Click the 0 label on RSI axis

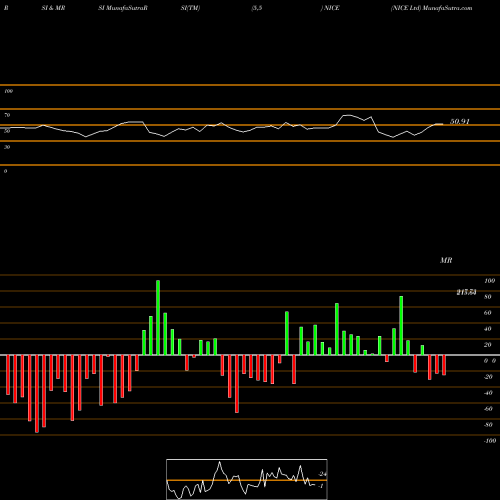[5, 171]
